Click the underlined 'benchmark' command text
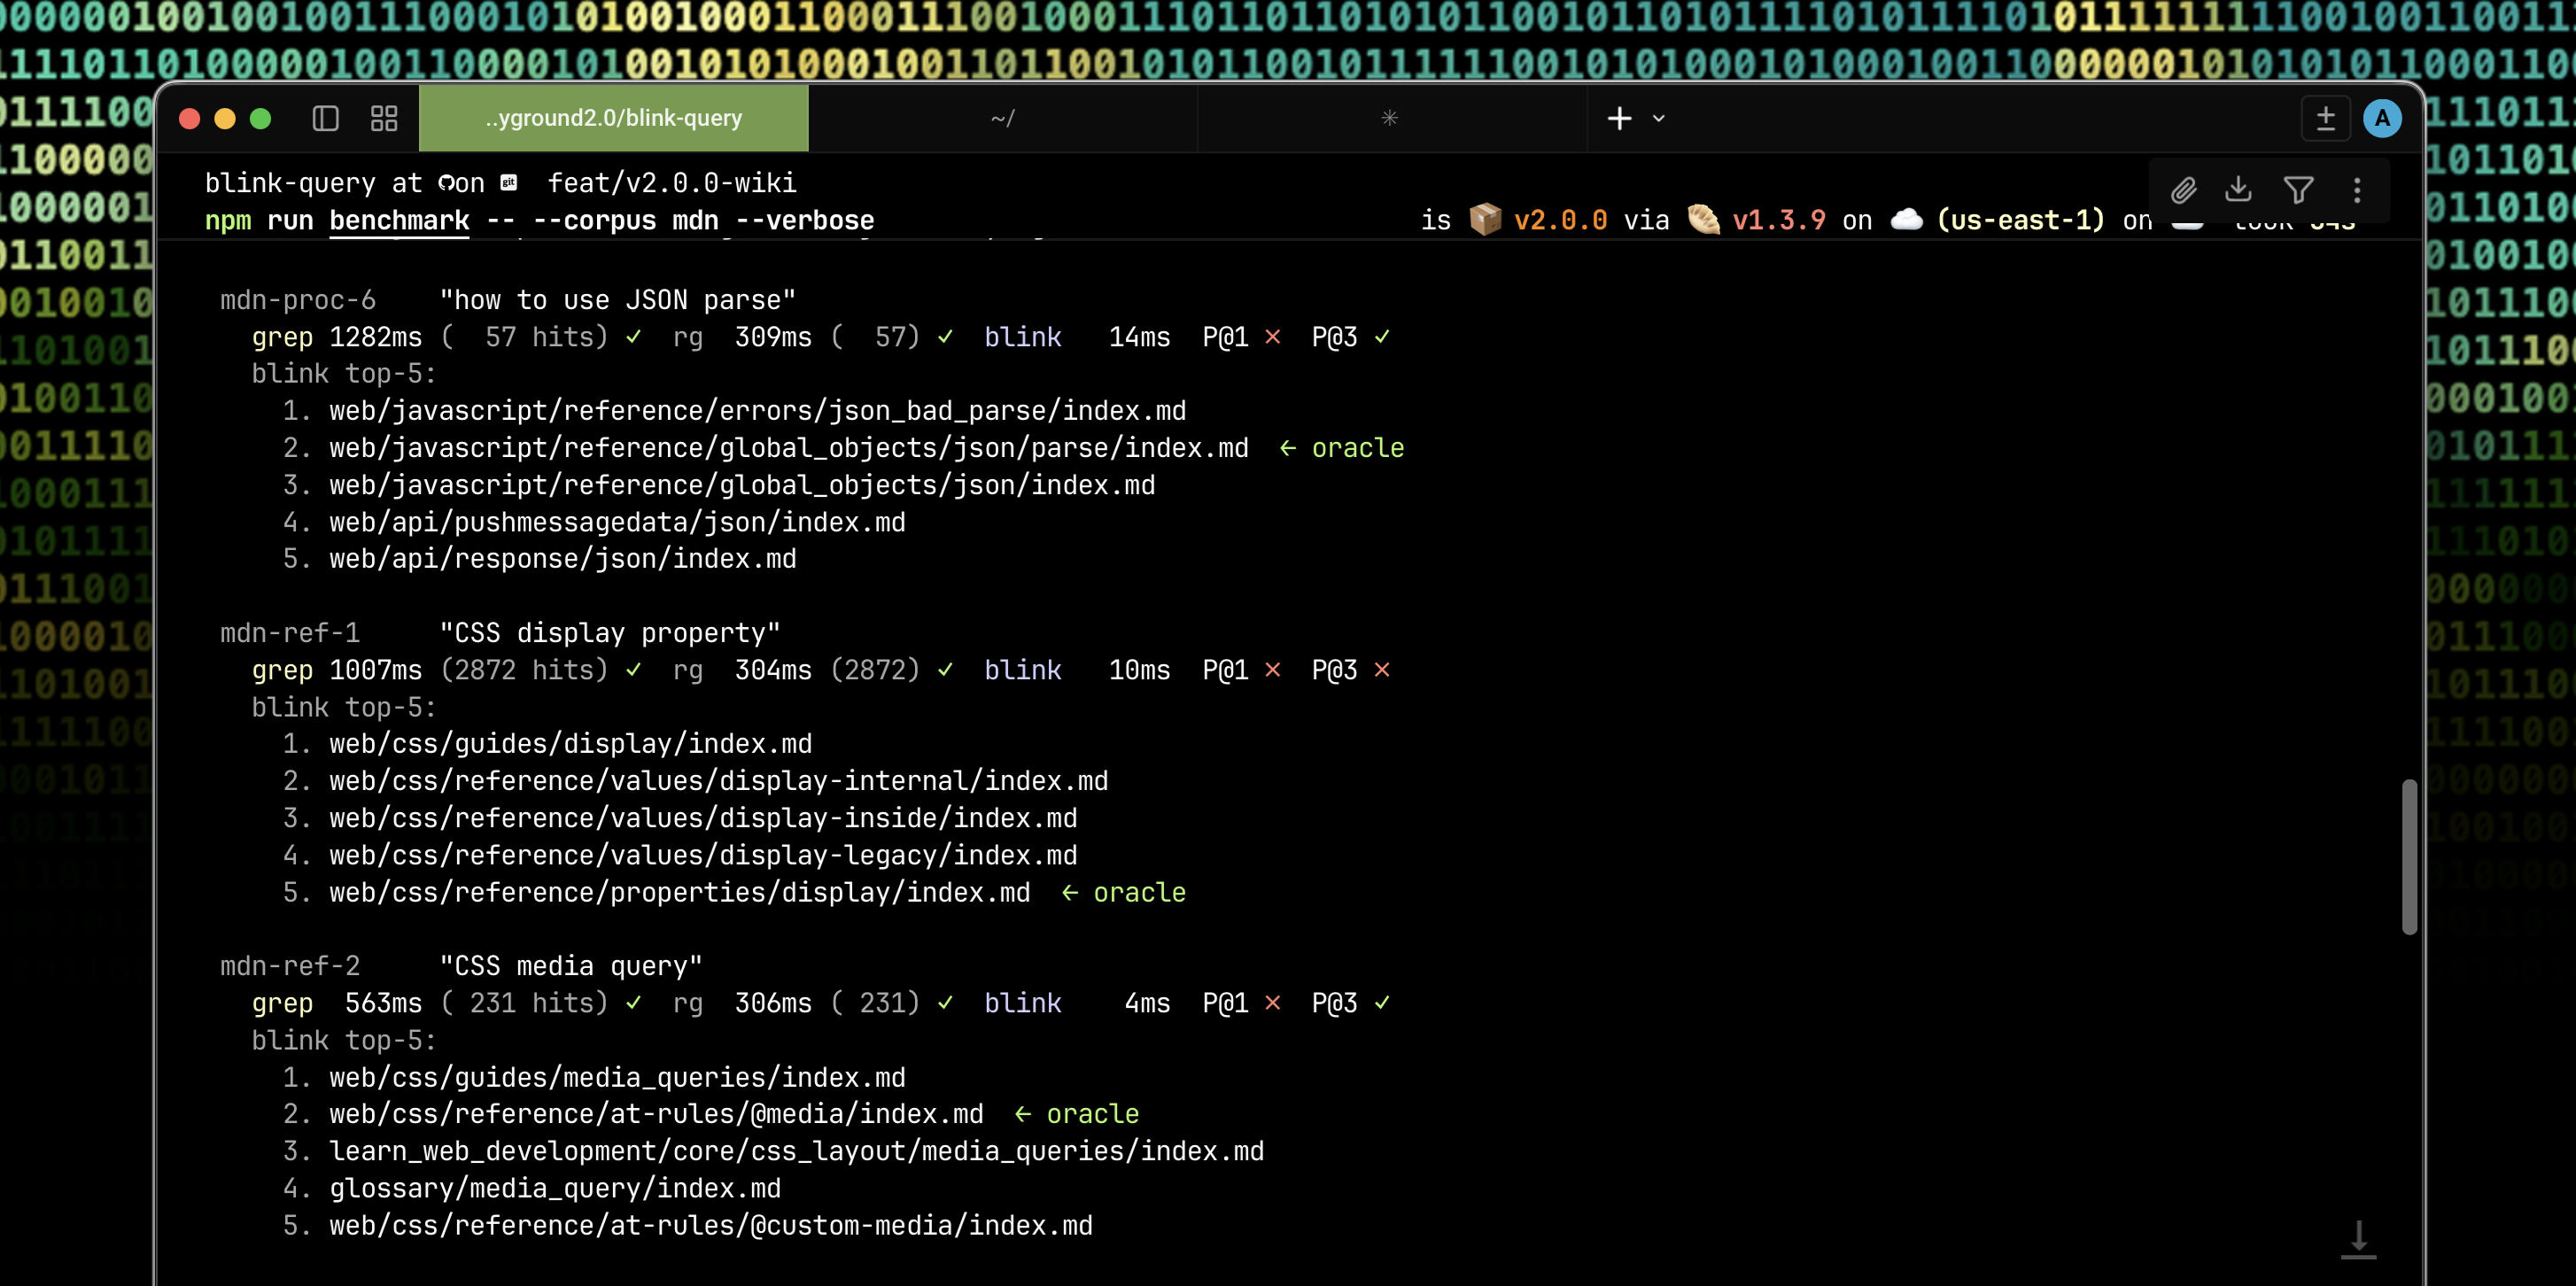2576x1286 pixels. coord(399,221)
